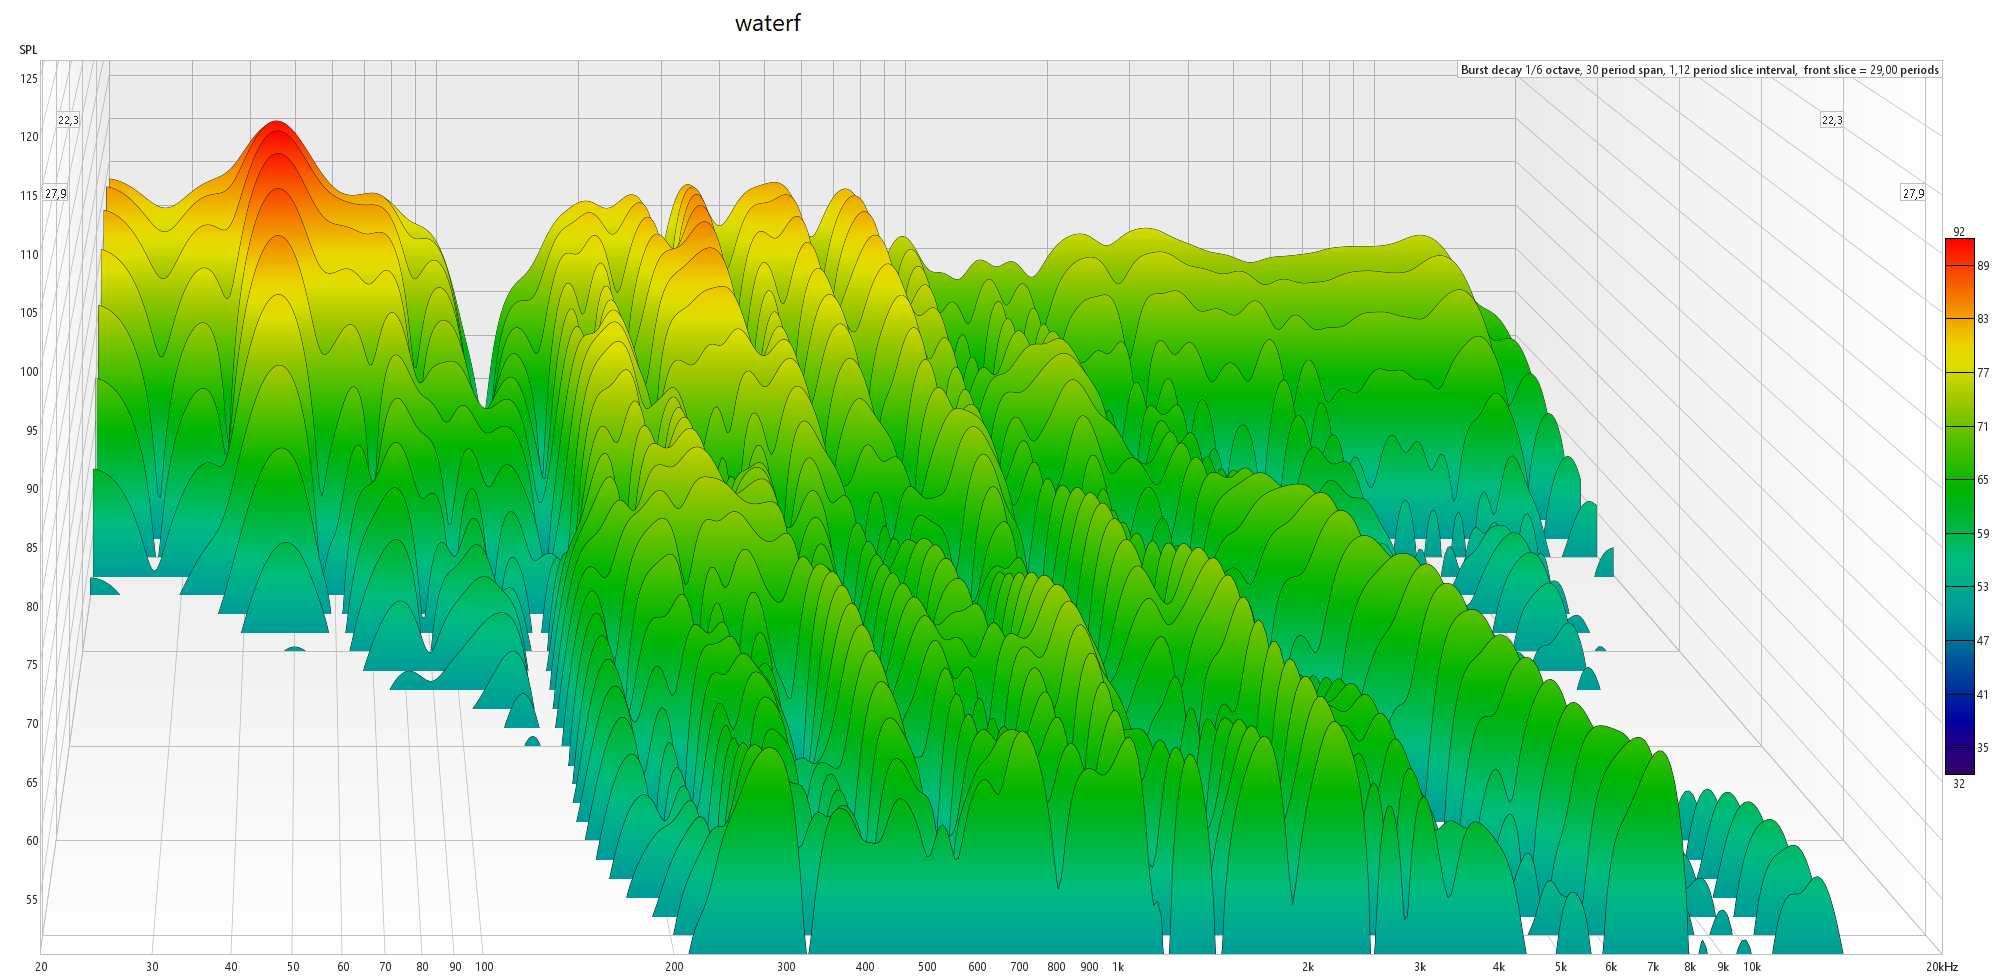Click the 900 frequency axis label
2000x979 pixels.
point(1089,967)
